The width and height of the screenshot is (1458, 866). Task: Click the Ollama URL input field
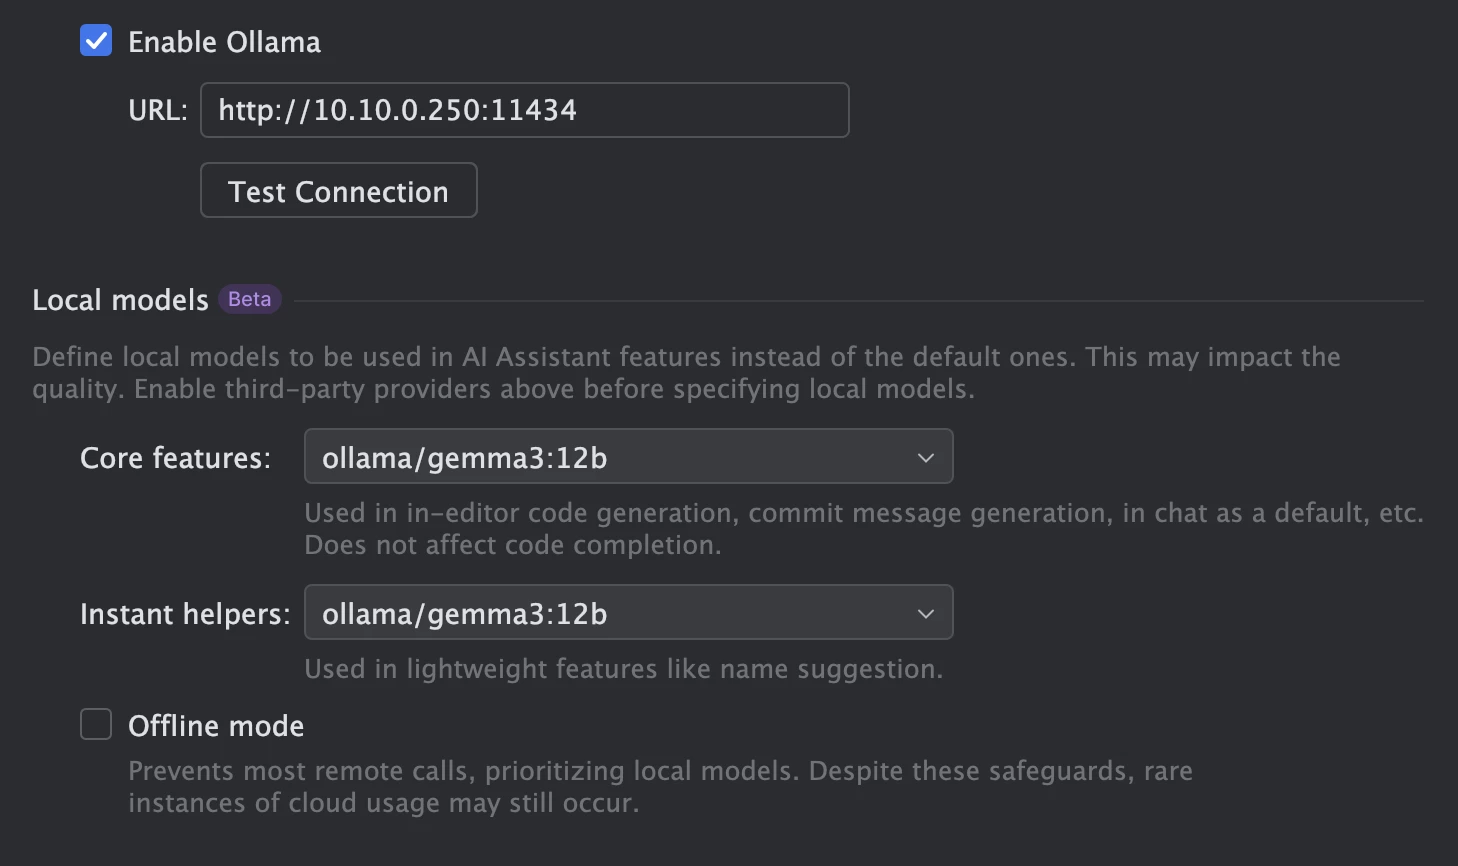click(x=525, y=110)
